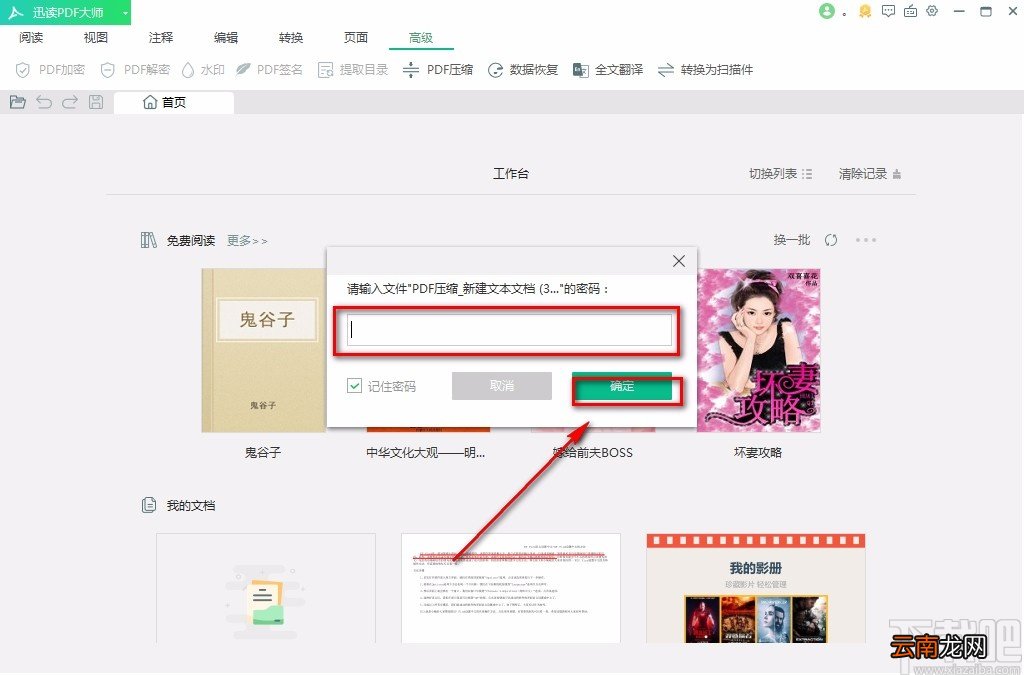The height and width of the screenshot is (675, 1024).
Task: Click the 取消 button
Action: coord(502,386)
